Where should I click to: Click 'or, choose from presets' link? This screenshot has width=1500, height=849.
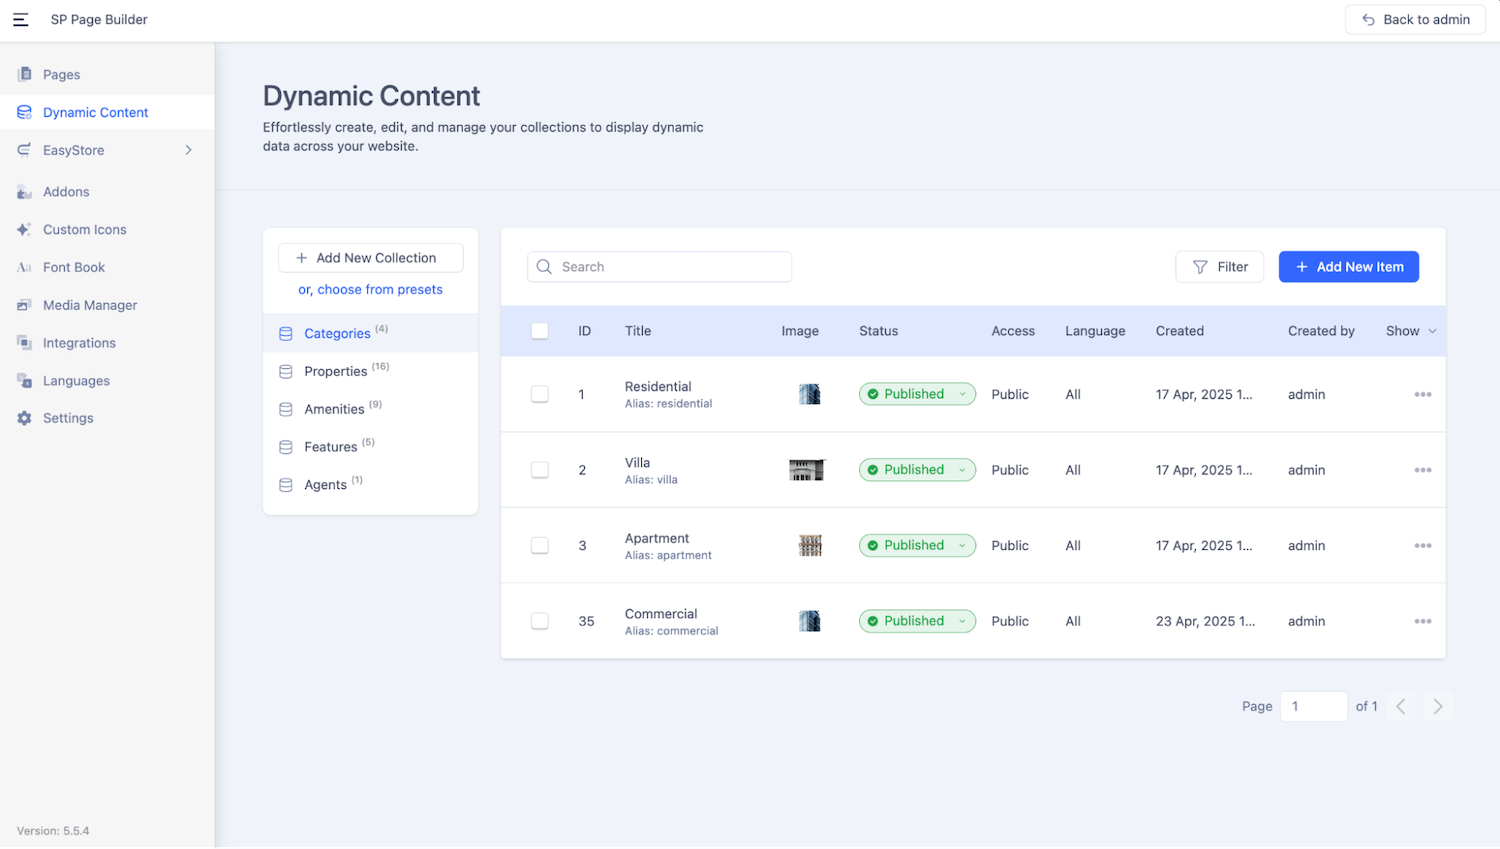tap(370, 290)
